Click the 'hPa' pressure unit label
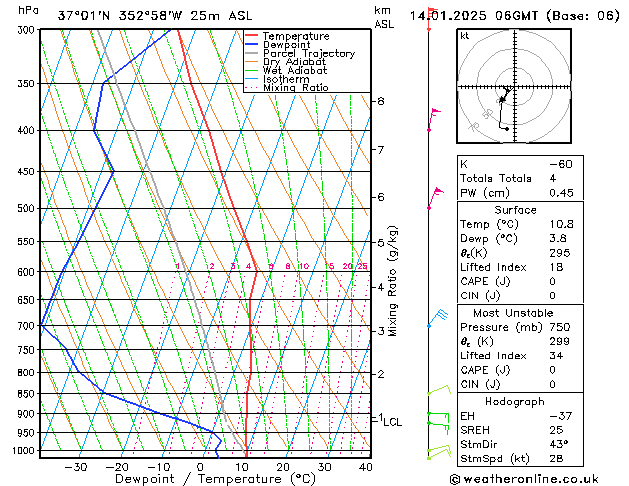This screenshot has width=629, height=486. pos(28,10)
